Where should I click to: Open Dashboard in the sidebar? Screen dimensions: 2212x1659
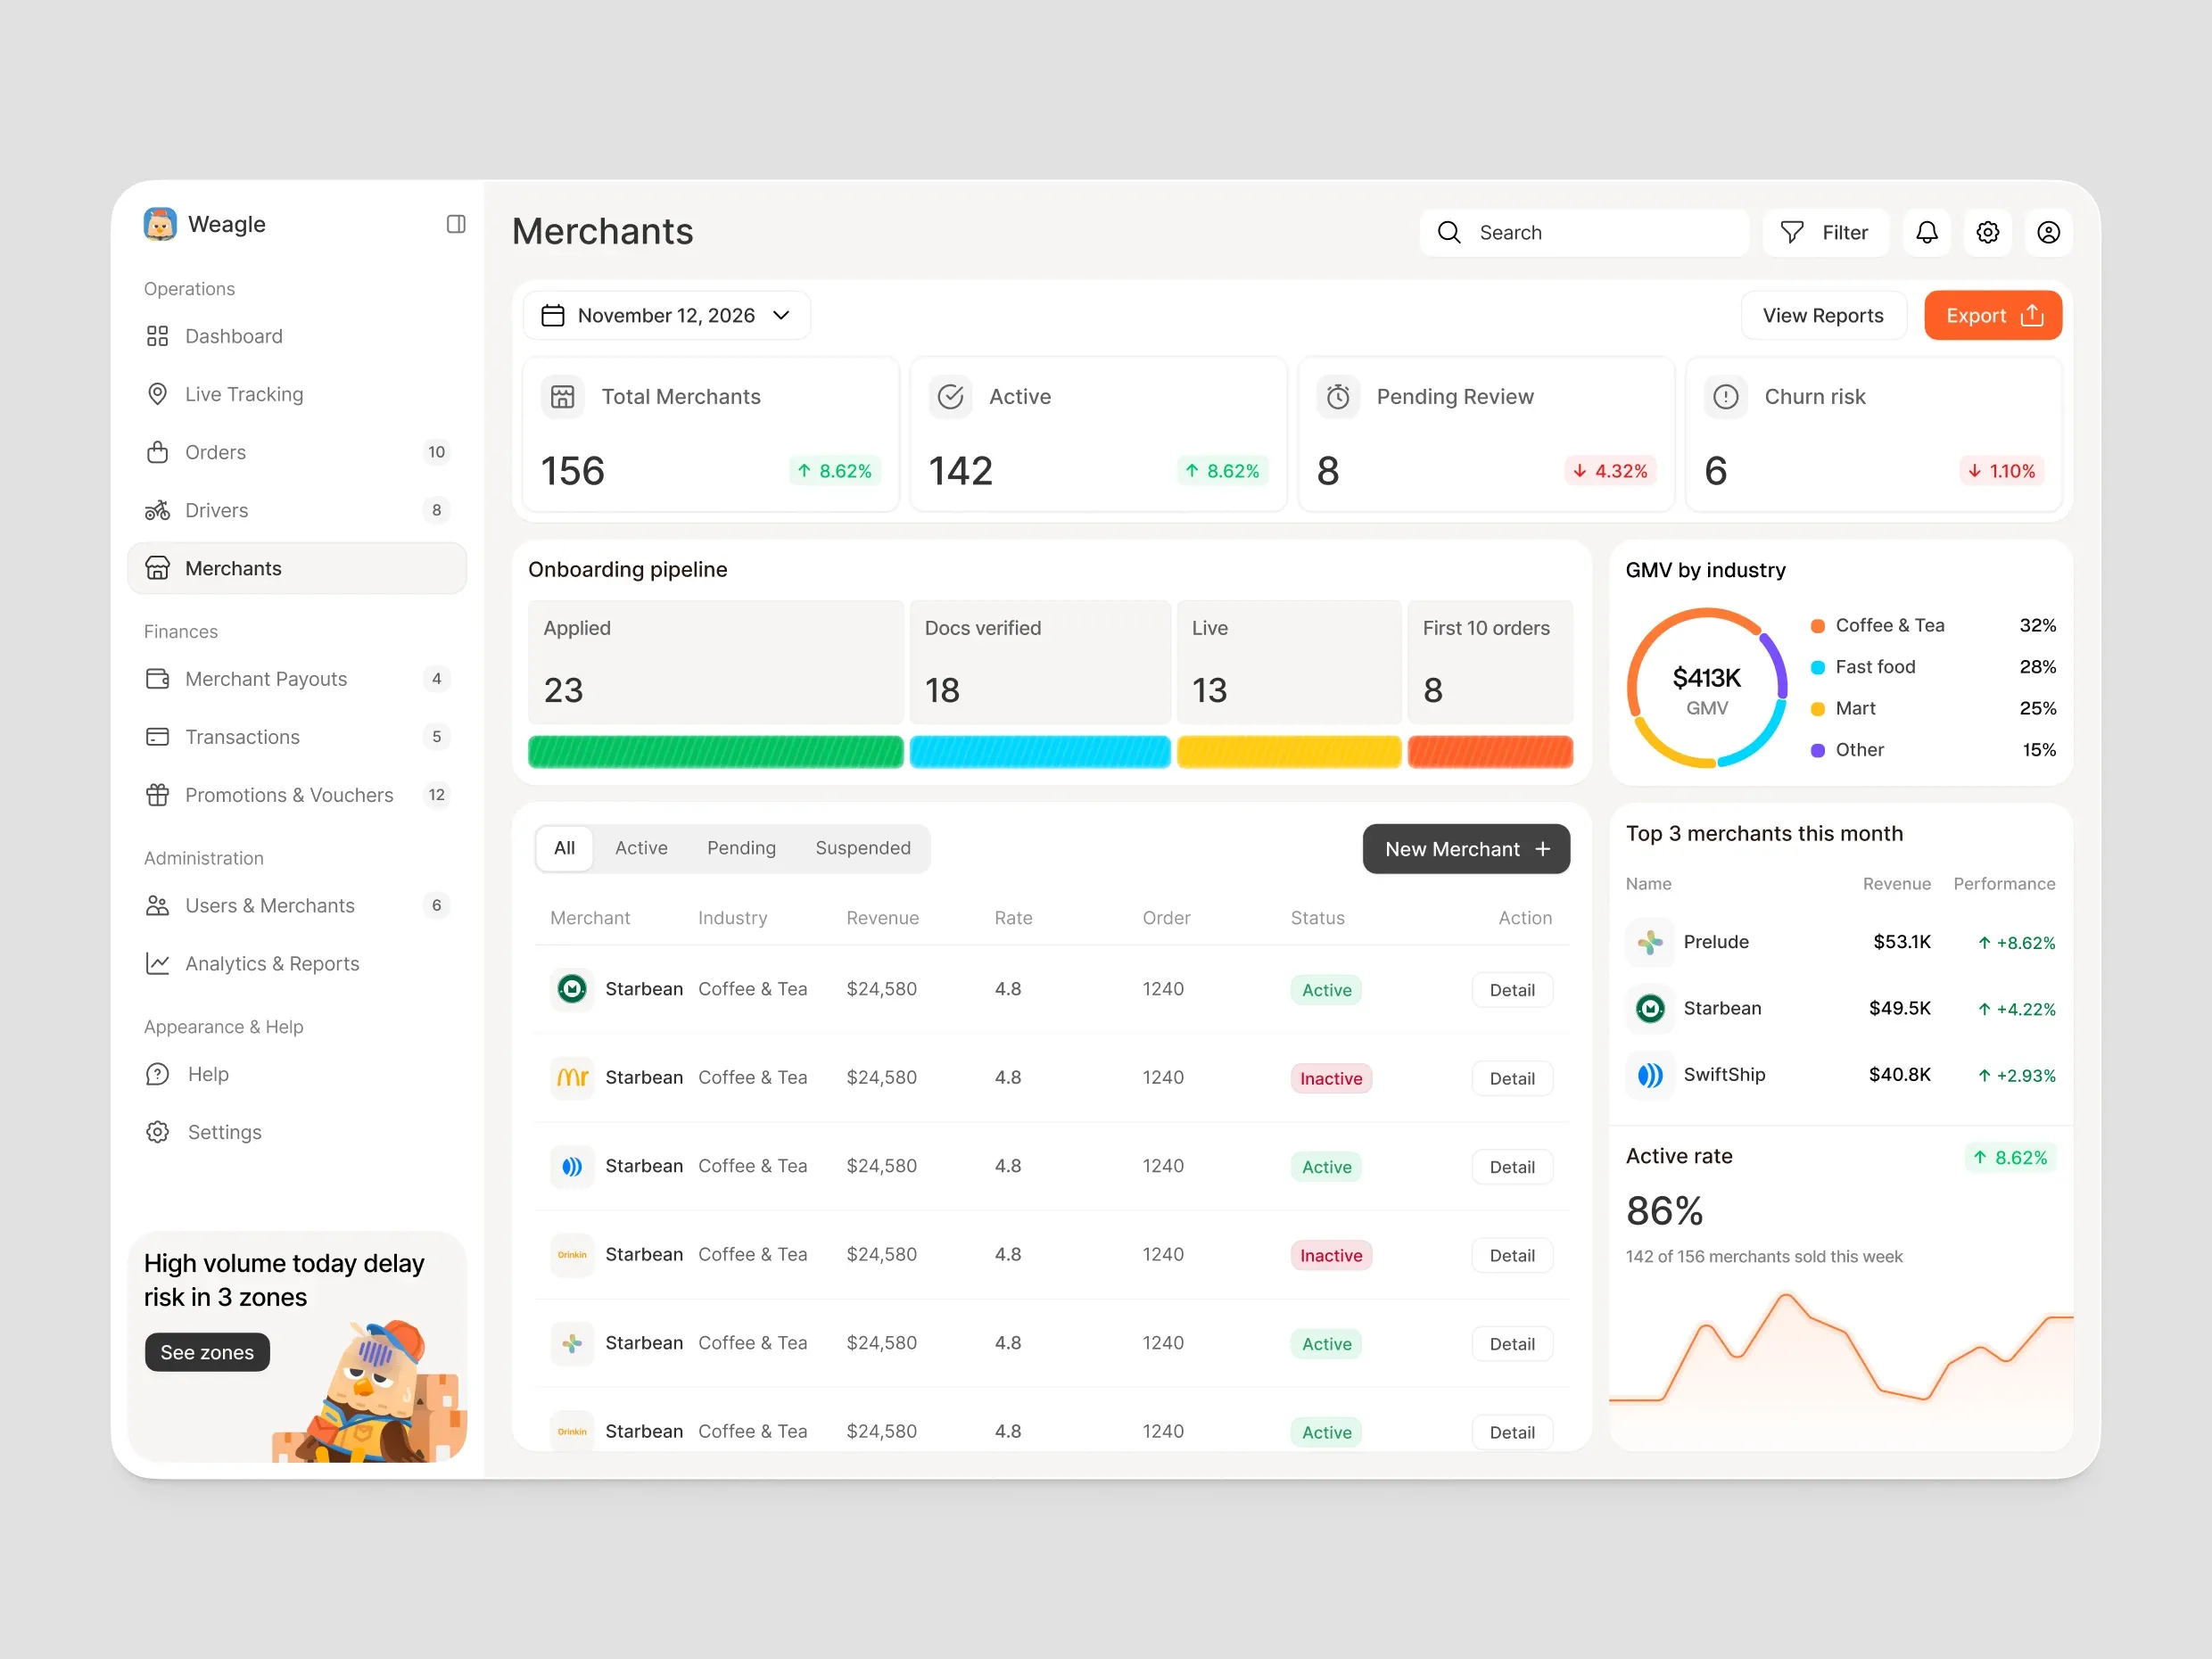pyautogui.click(x=297, y=336)
